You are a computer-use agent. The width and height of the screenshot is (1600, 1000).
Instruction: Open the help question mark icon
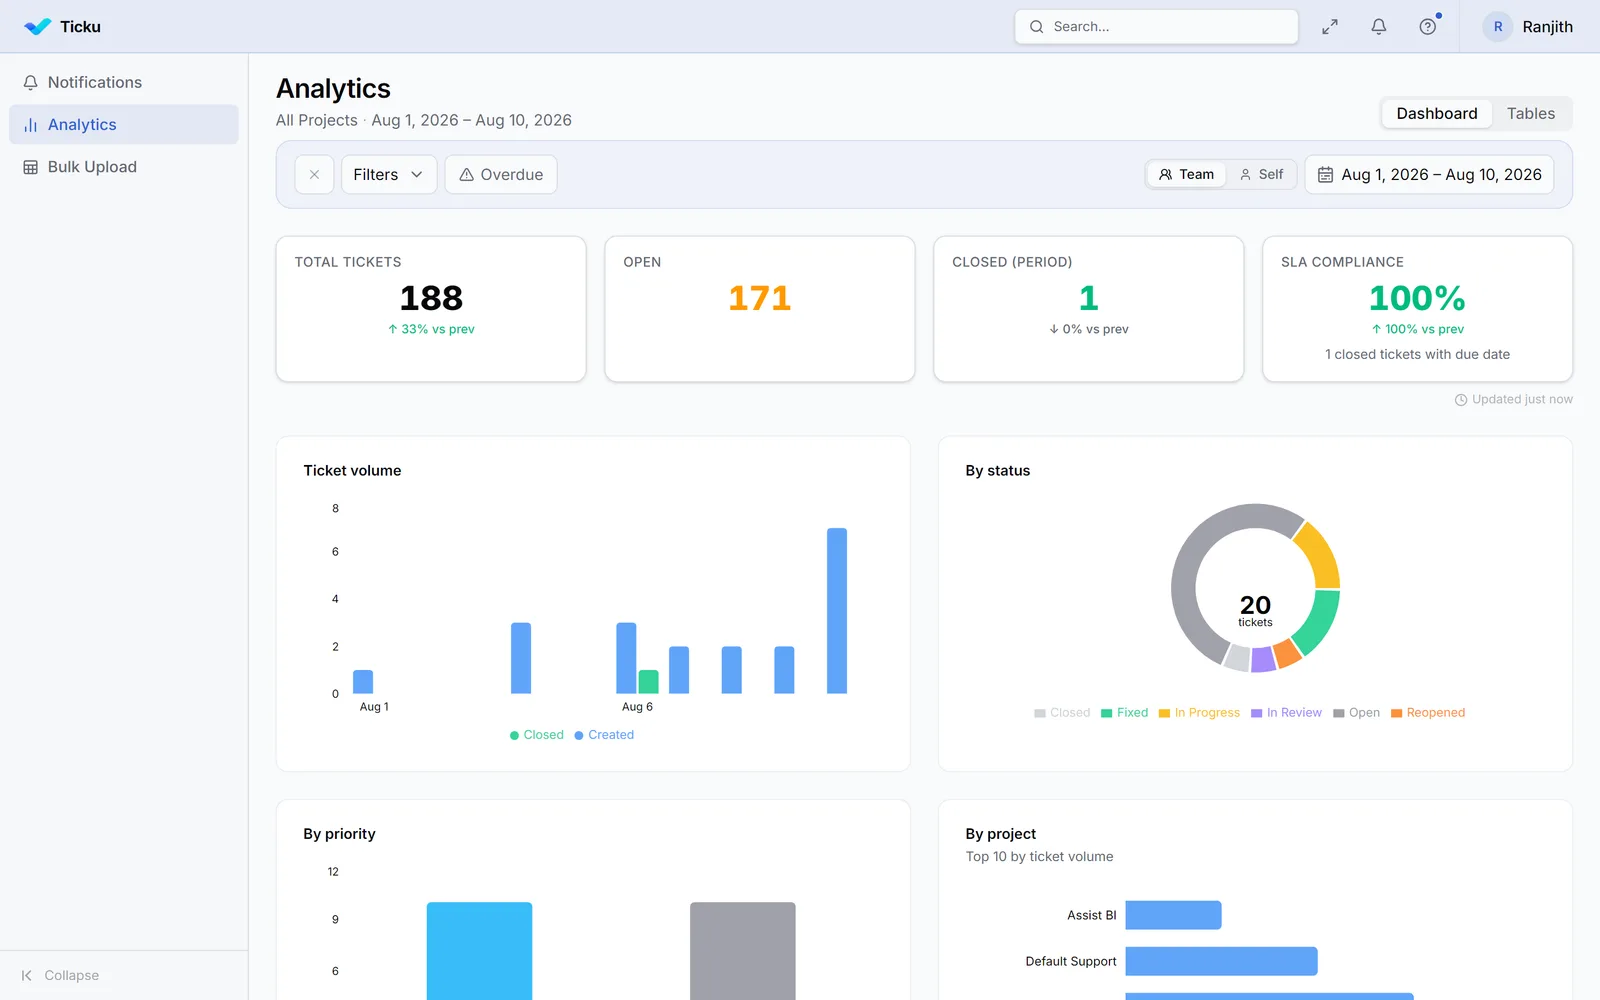[x=1428, y=27]
